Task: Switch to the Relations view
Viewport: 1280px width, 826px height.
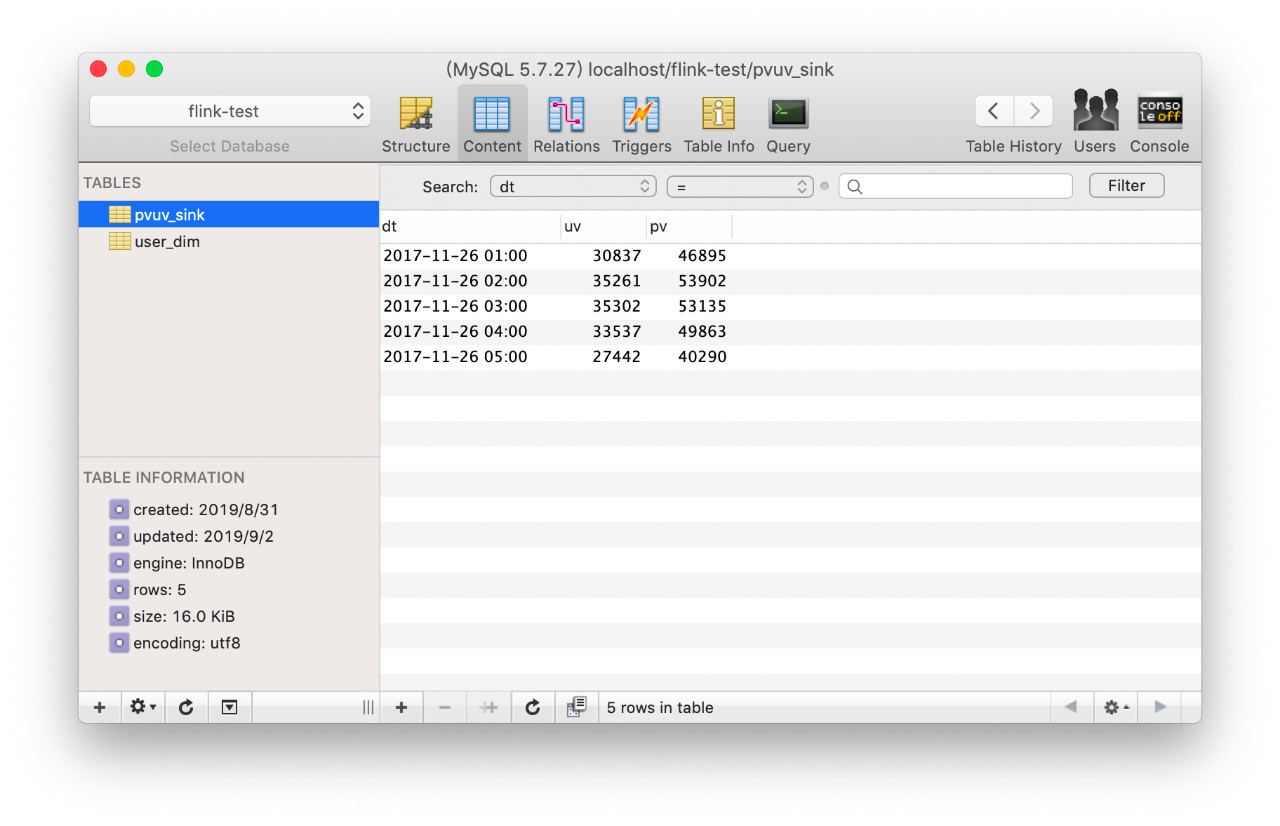Action: coord(566,124)
